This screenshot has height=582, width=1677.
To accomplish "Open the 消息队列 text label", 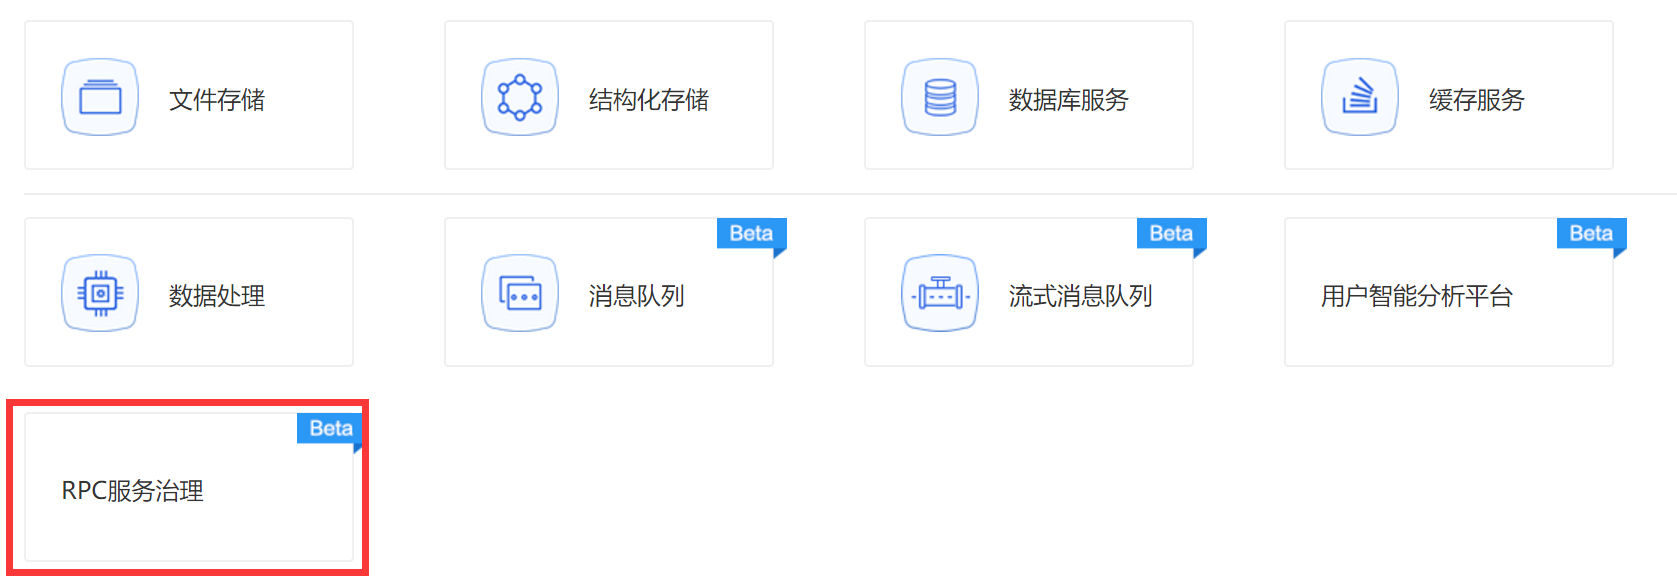I will point(637,296).
